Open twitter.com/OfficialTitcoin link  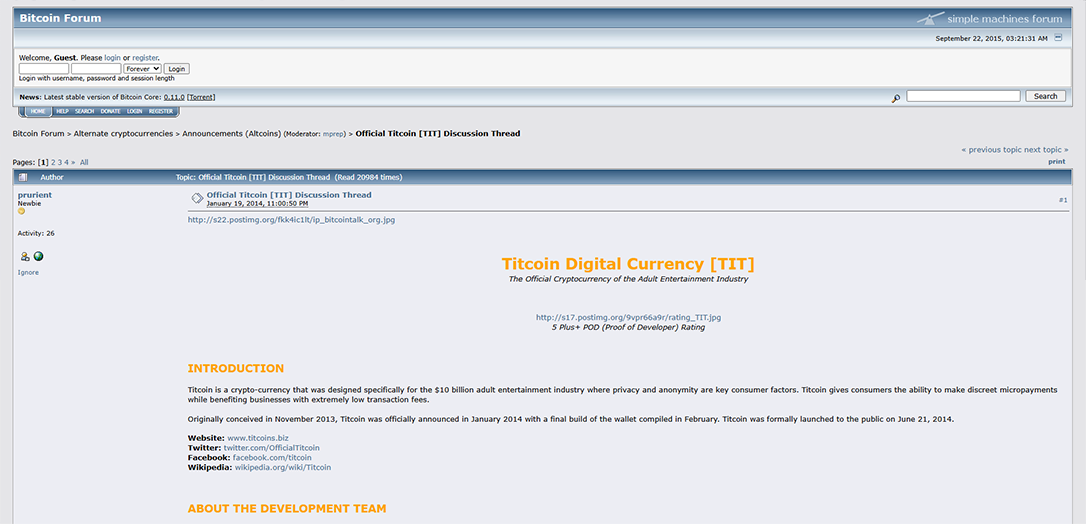[272, 448]
